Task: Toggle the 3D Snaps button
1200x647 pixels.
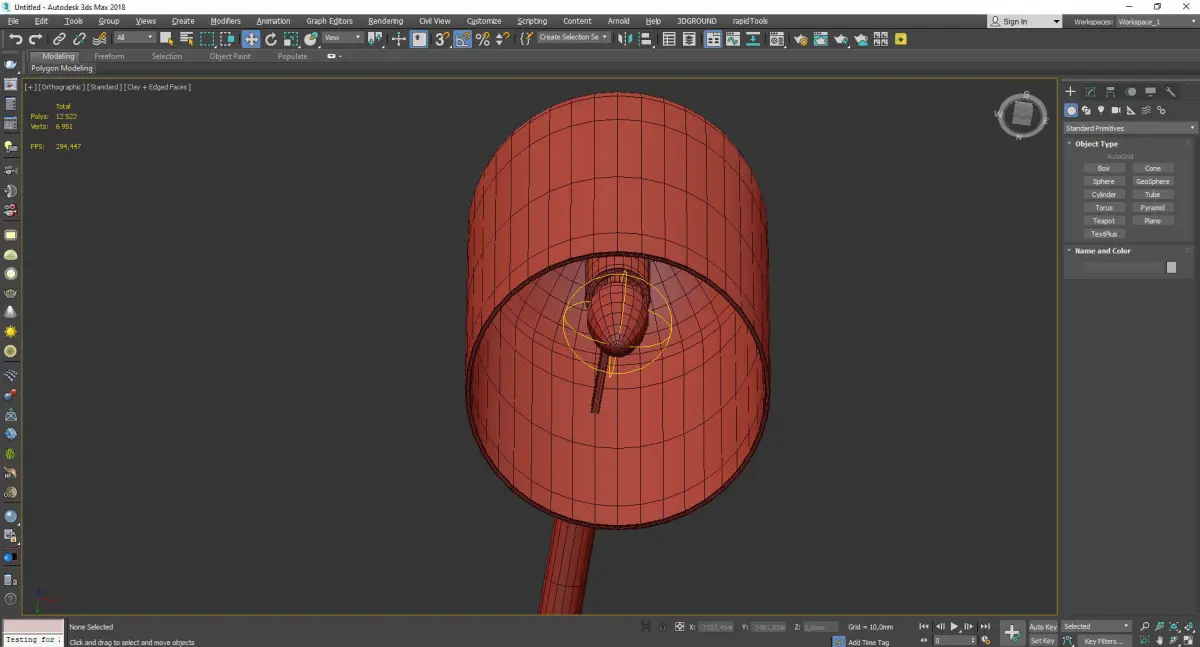Action: [x=441, y=39]
